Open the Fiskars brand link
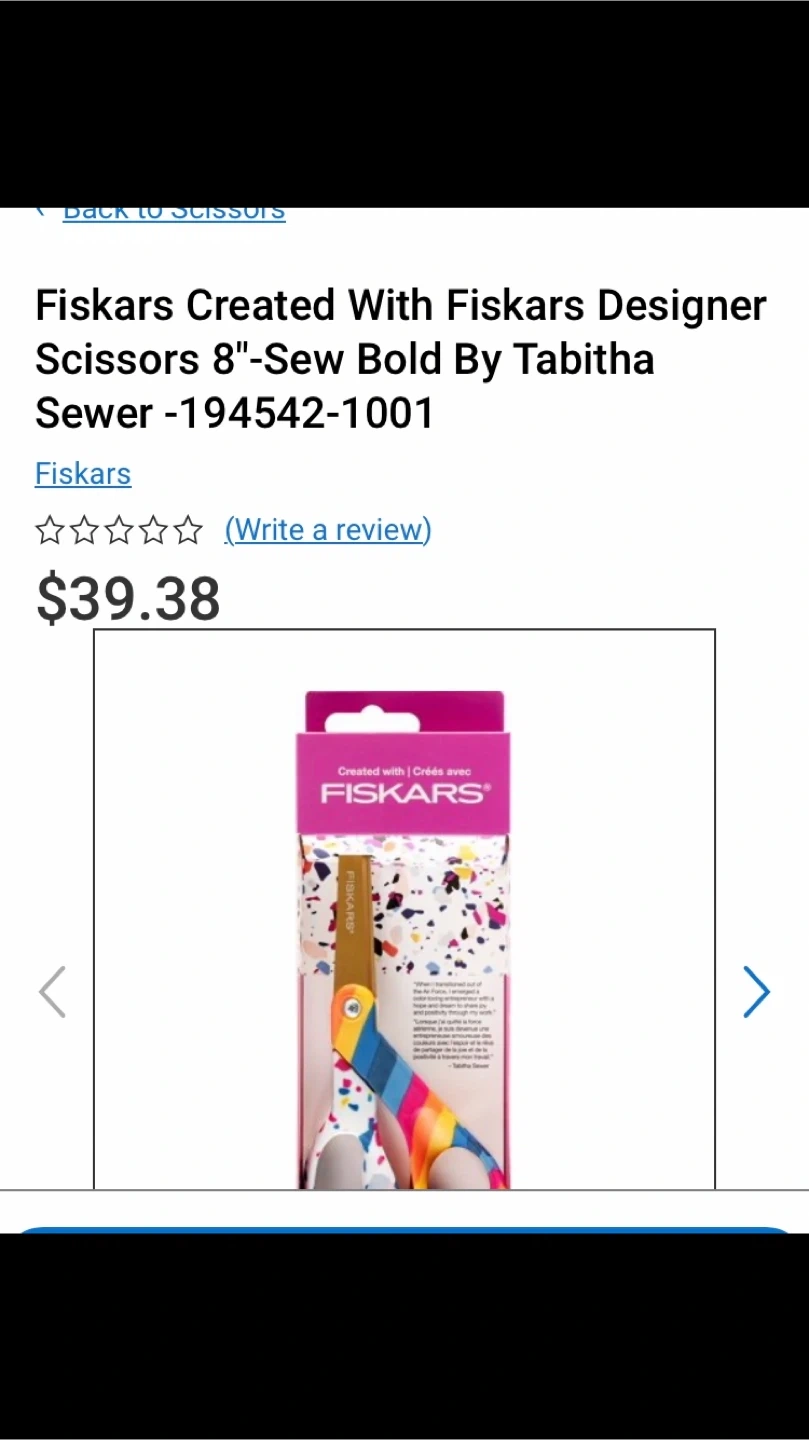809x1440 pixels. [83, 473]
